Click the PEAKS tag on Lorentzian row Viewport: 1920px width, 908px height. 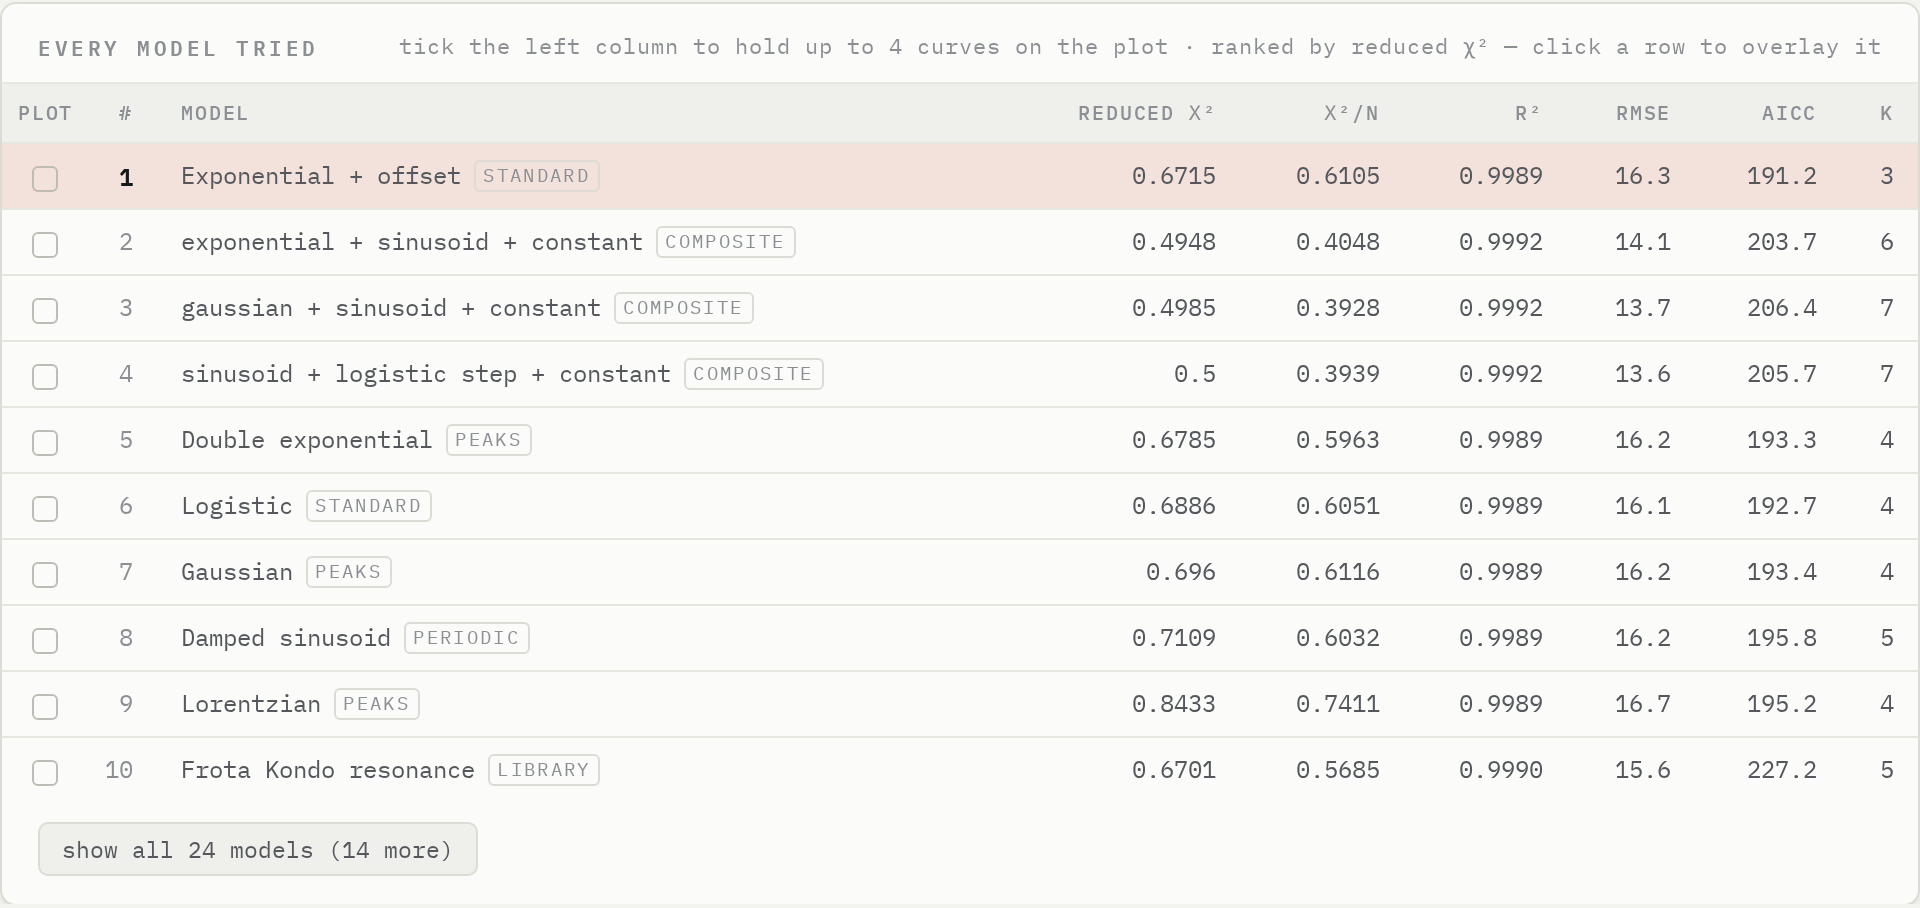[x=377, y=704]
